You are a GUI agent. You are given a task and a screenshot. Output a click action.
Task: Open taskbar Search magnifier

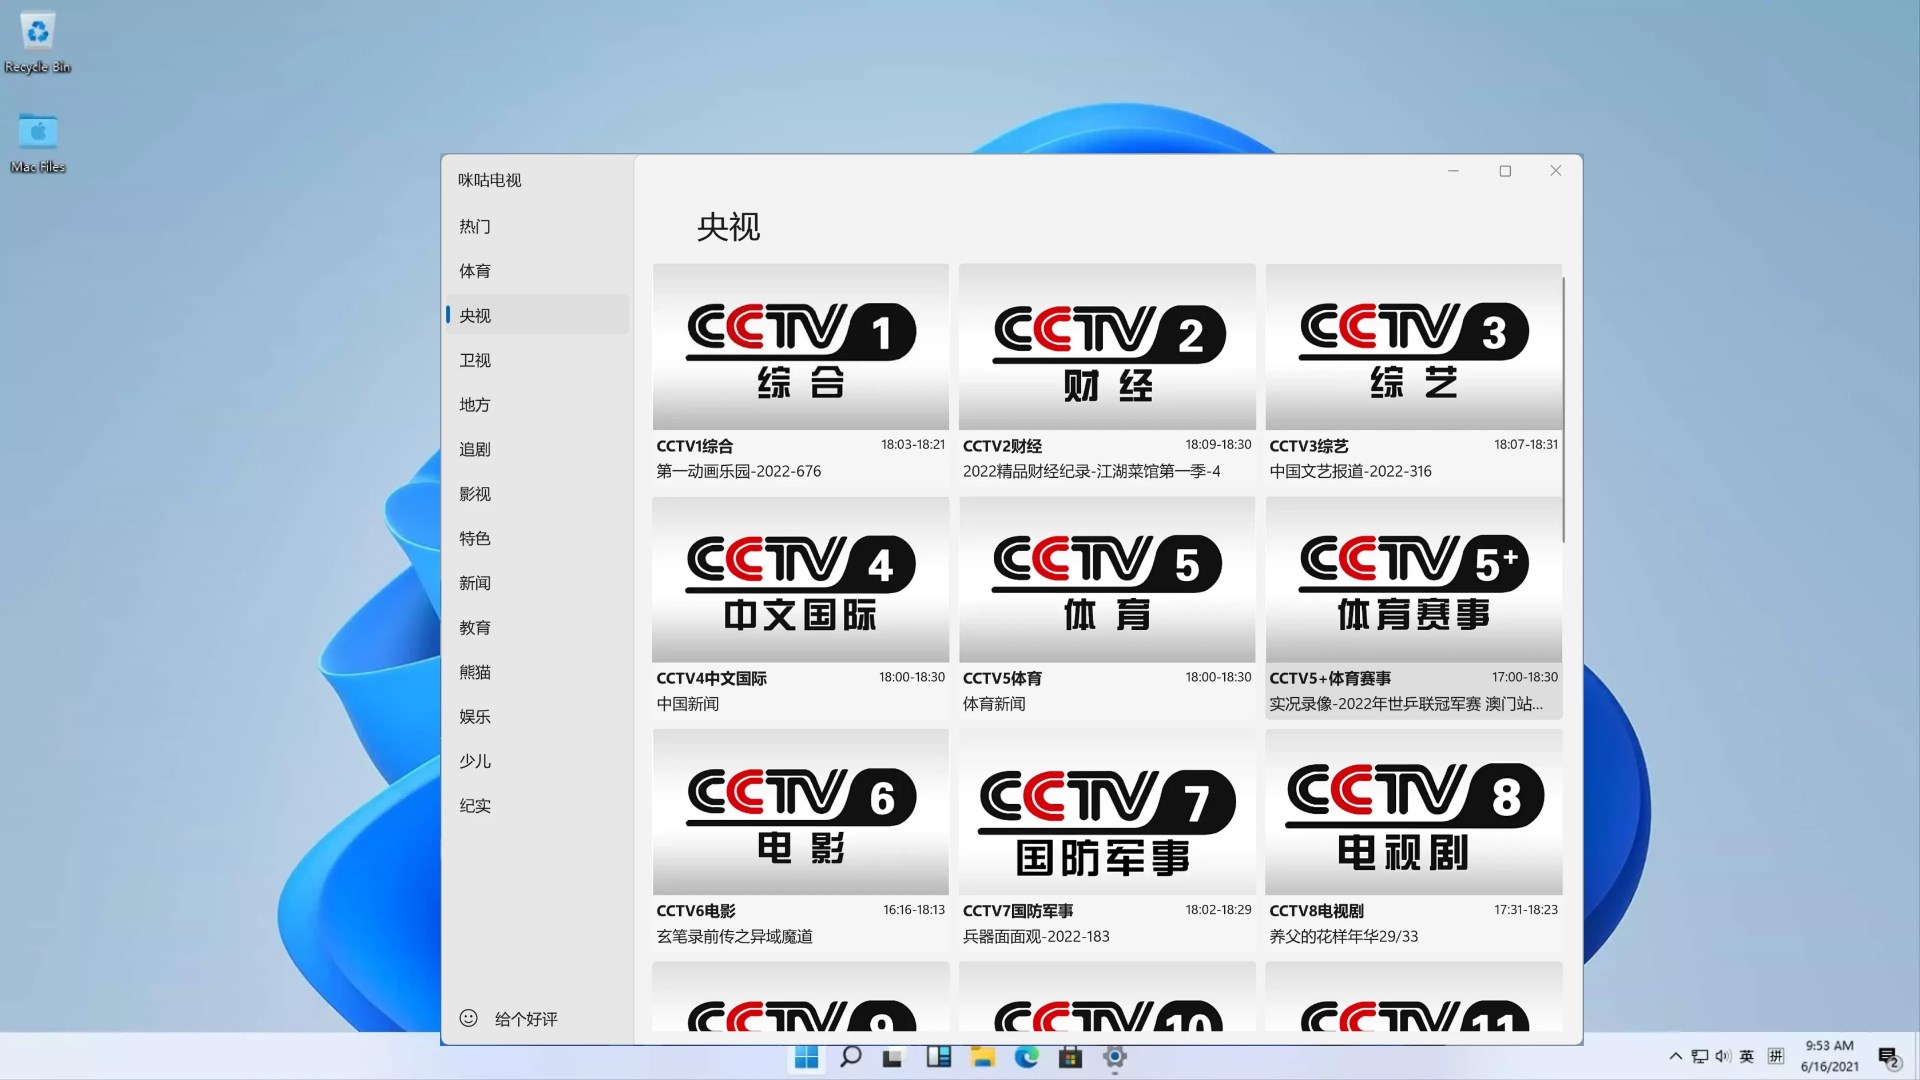point(850,1057)
